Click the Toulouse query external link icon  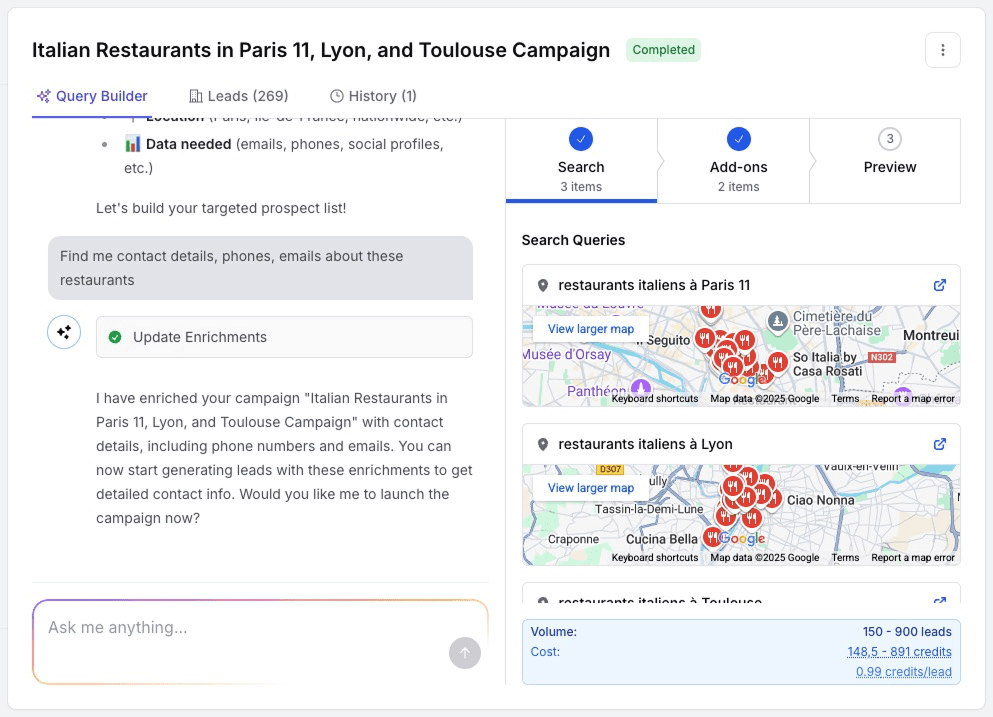click(x=939, y=600)
